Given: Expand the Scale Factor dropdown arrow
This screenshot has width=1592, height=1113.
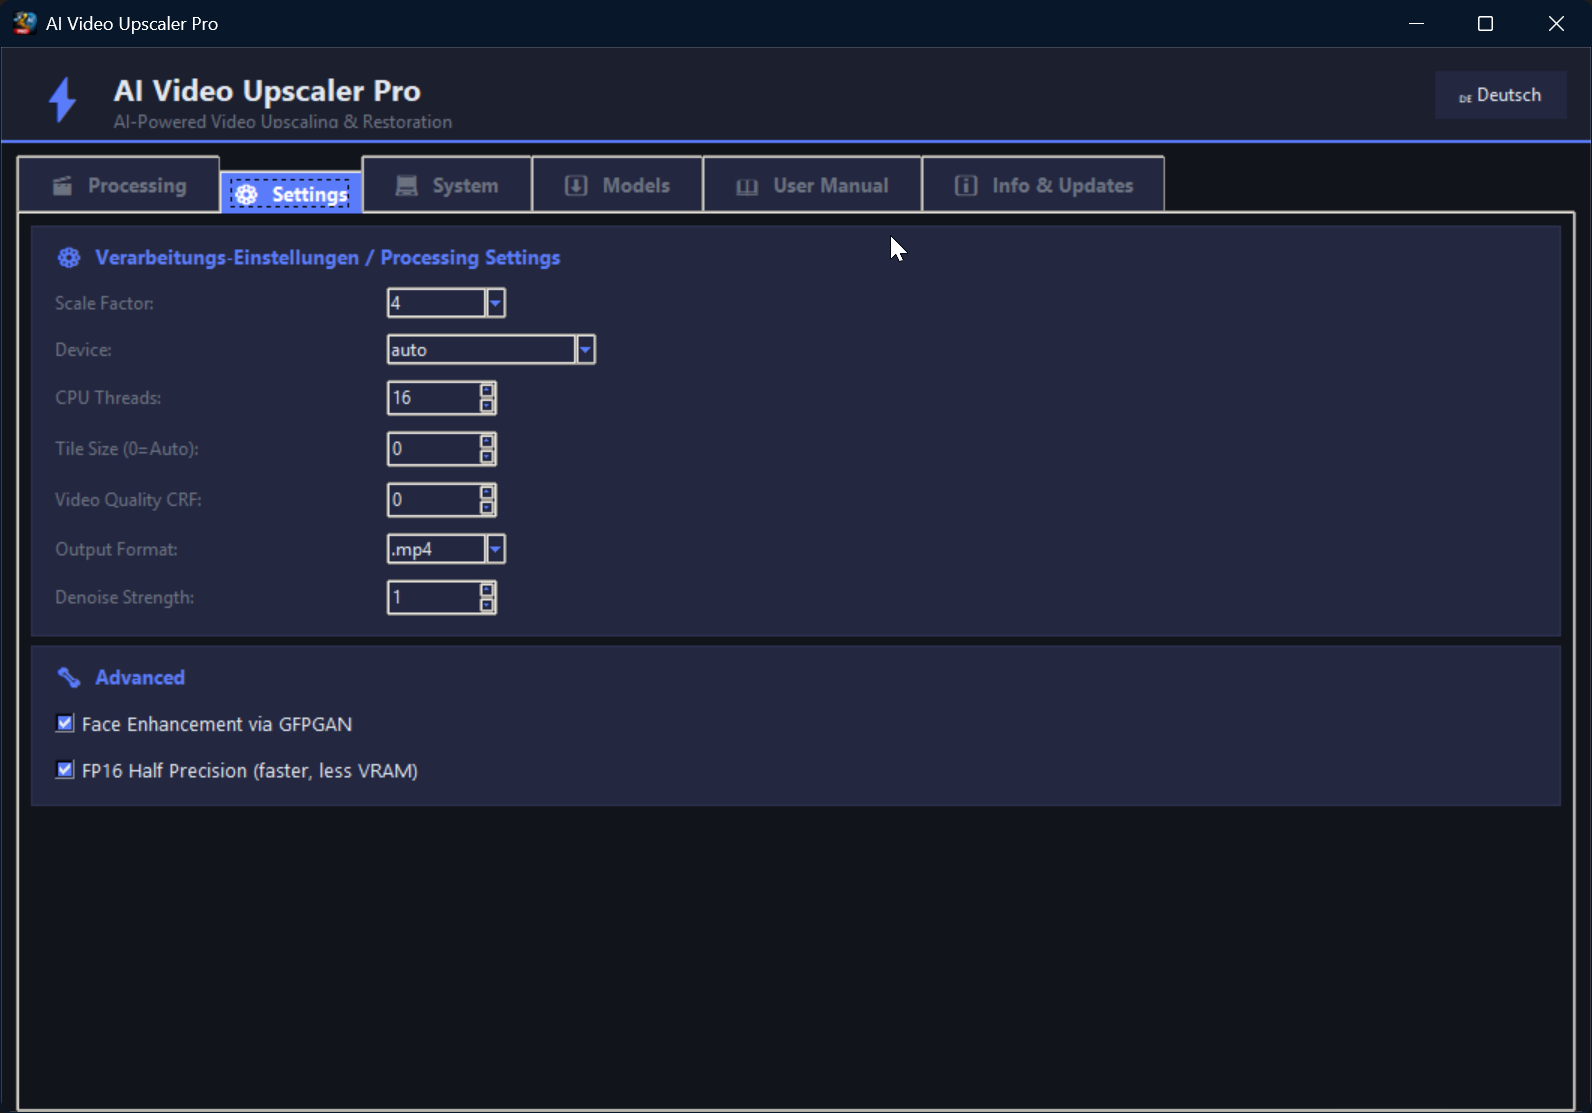Looking at the screenshot, I should (495, 303).
